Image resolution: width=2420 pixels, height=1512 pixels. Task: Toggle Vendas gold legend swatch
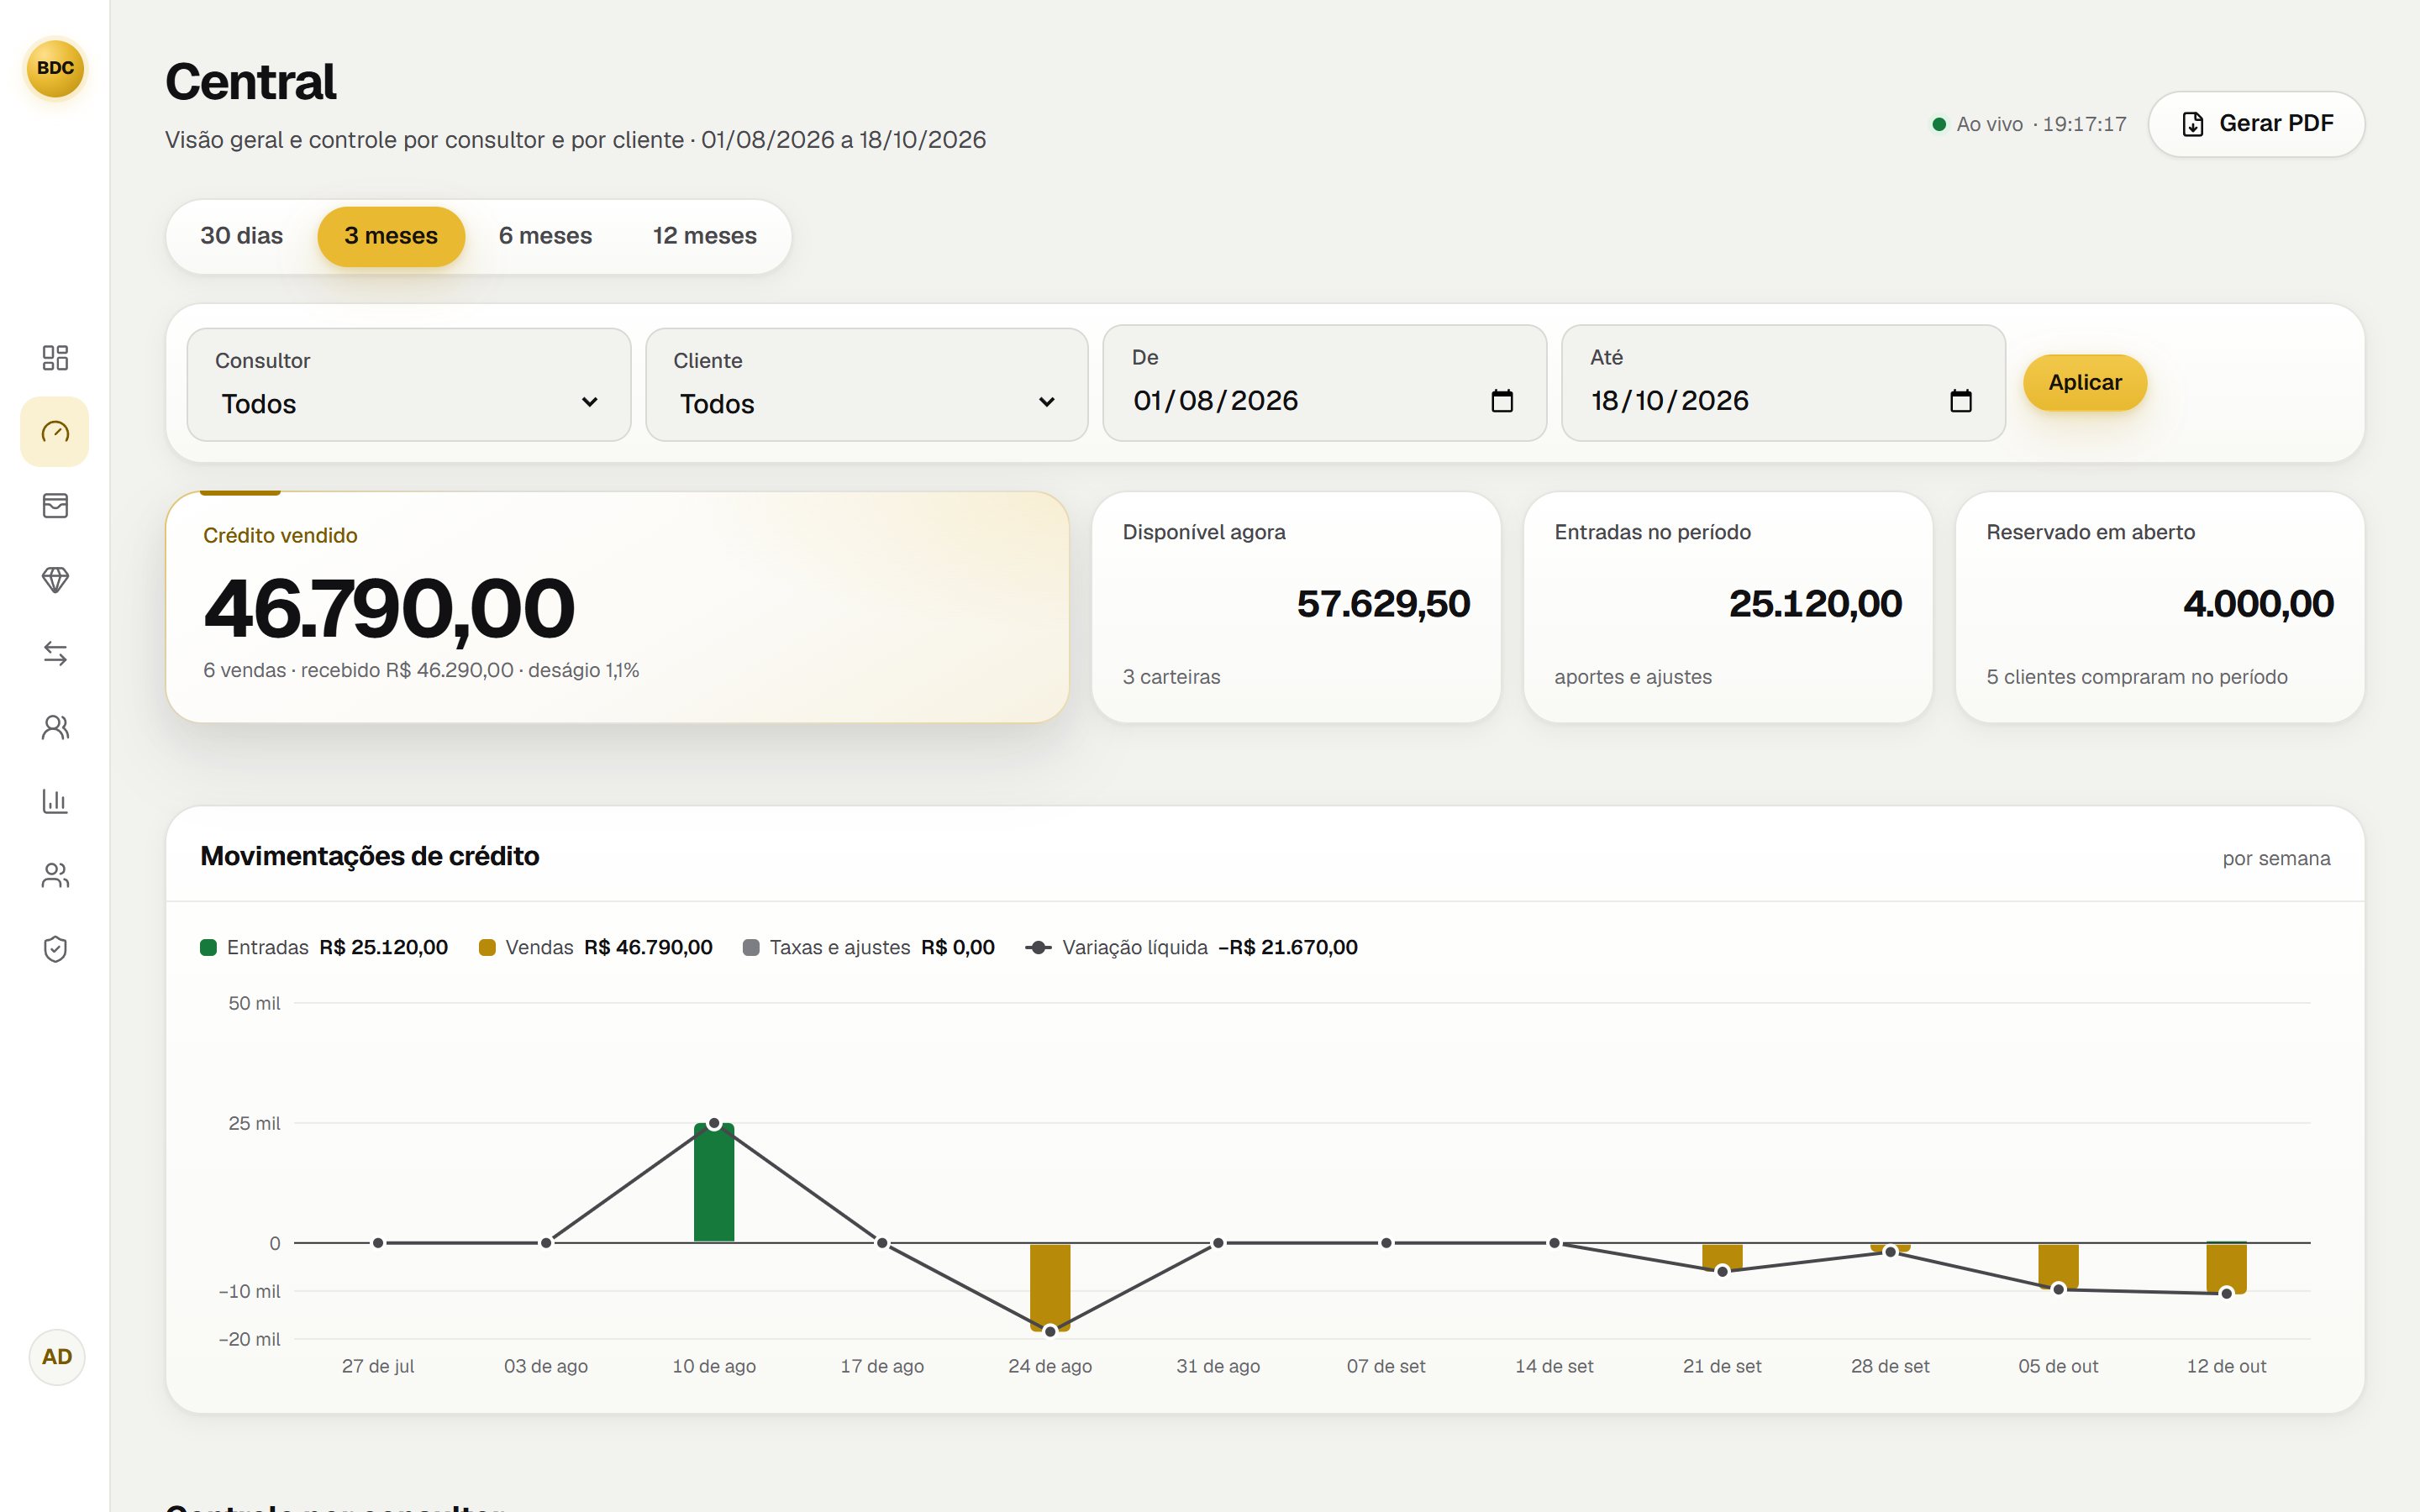[487, 947]
